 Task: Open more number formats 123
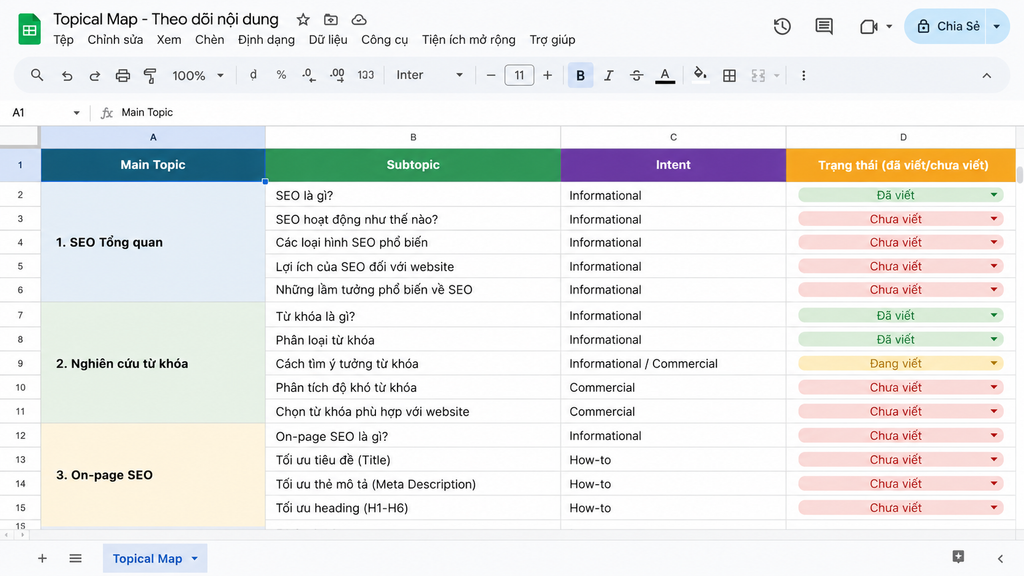click(x=366, y=75)
